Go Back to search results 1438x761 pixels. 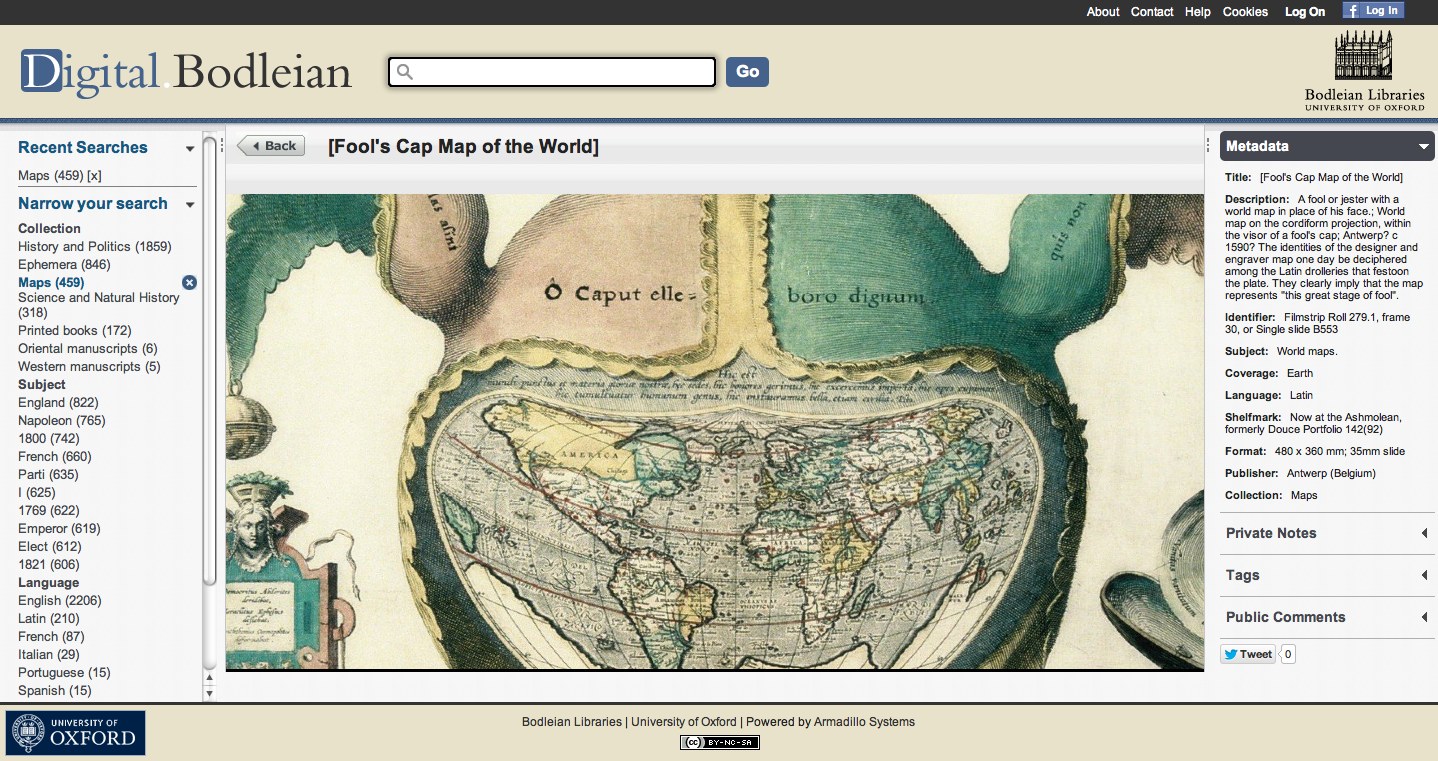coord(271,146)
